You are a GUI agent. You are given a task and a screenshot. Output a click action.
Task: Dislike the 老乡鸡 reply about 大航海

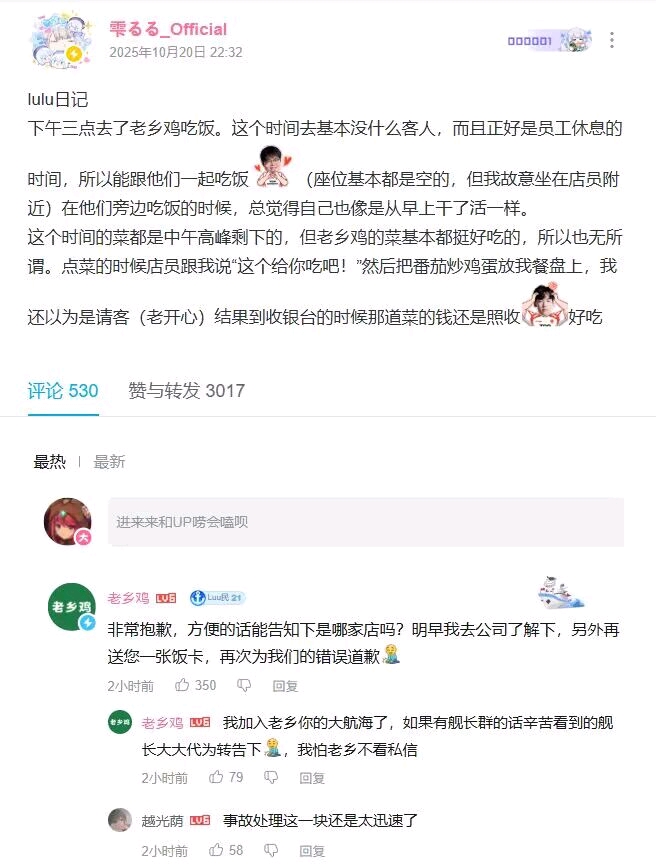271,777
